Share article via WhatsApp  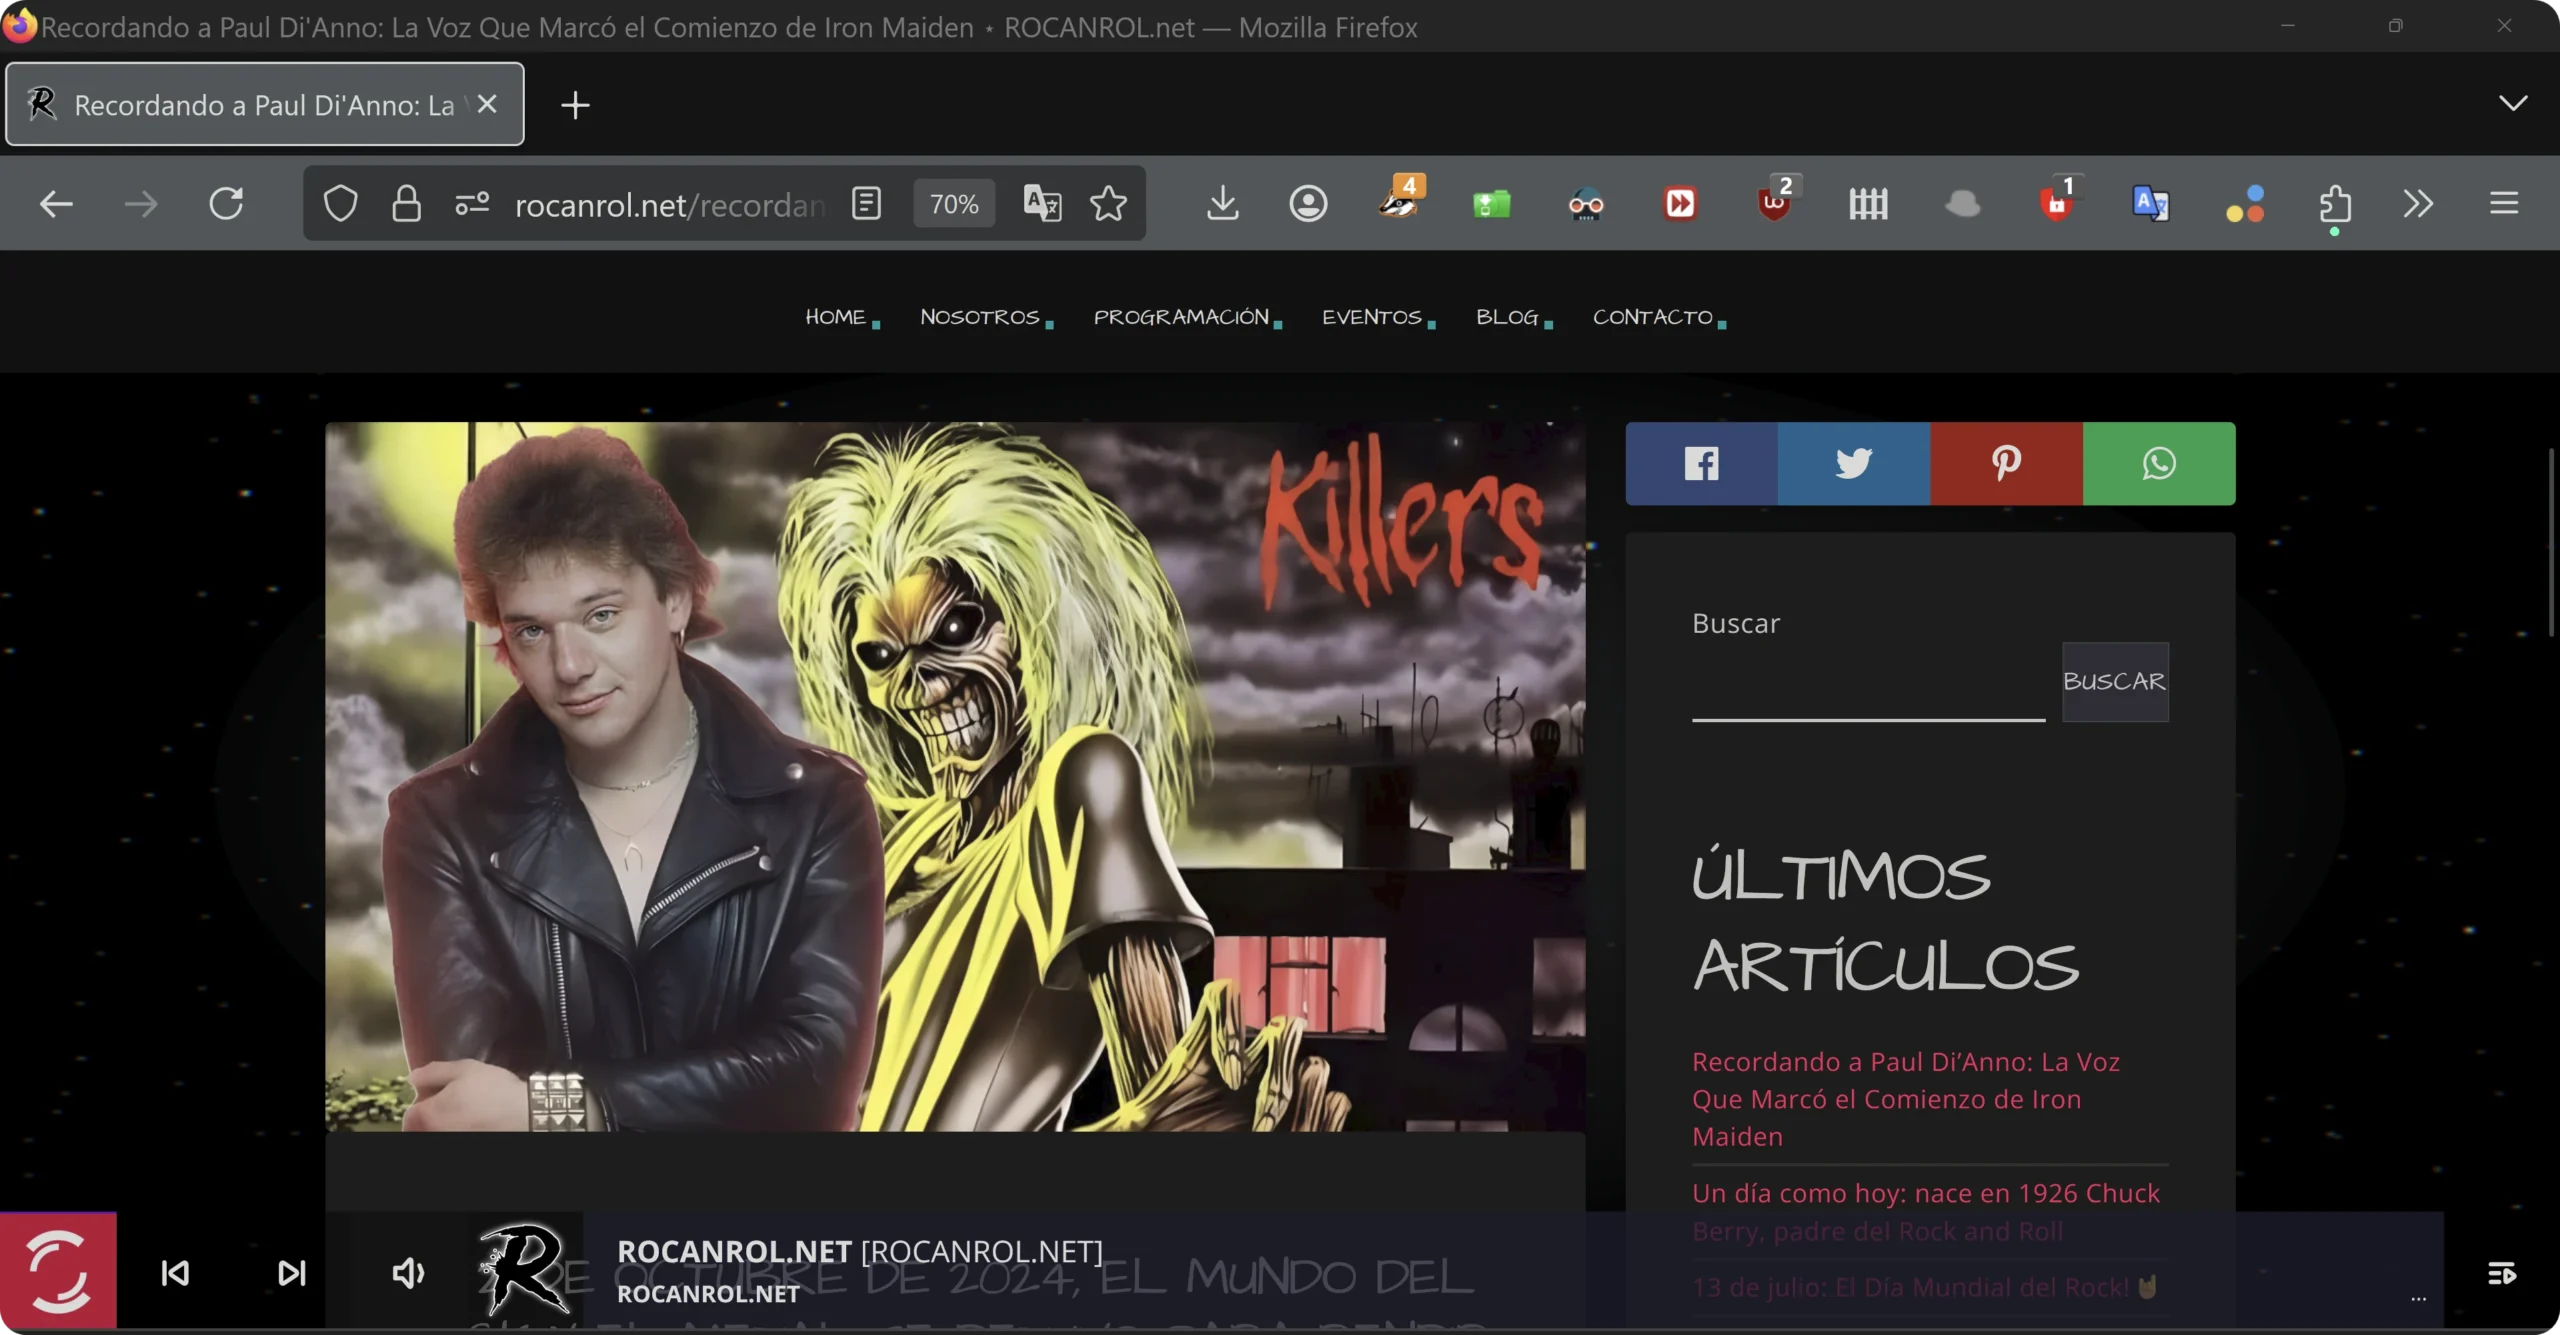(2159, 463)
